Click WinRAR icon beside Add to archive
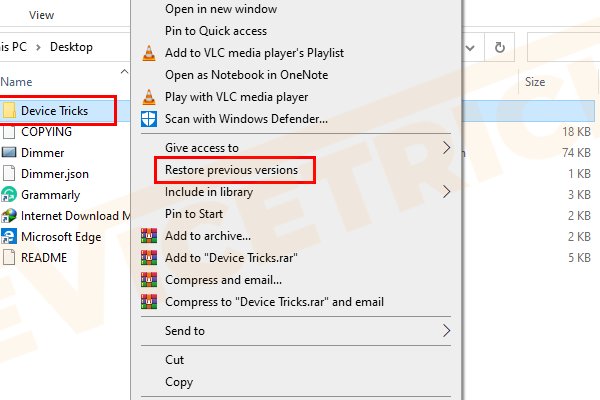This screenshot has width=600, height=400. (149, 236)
